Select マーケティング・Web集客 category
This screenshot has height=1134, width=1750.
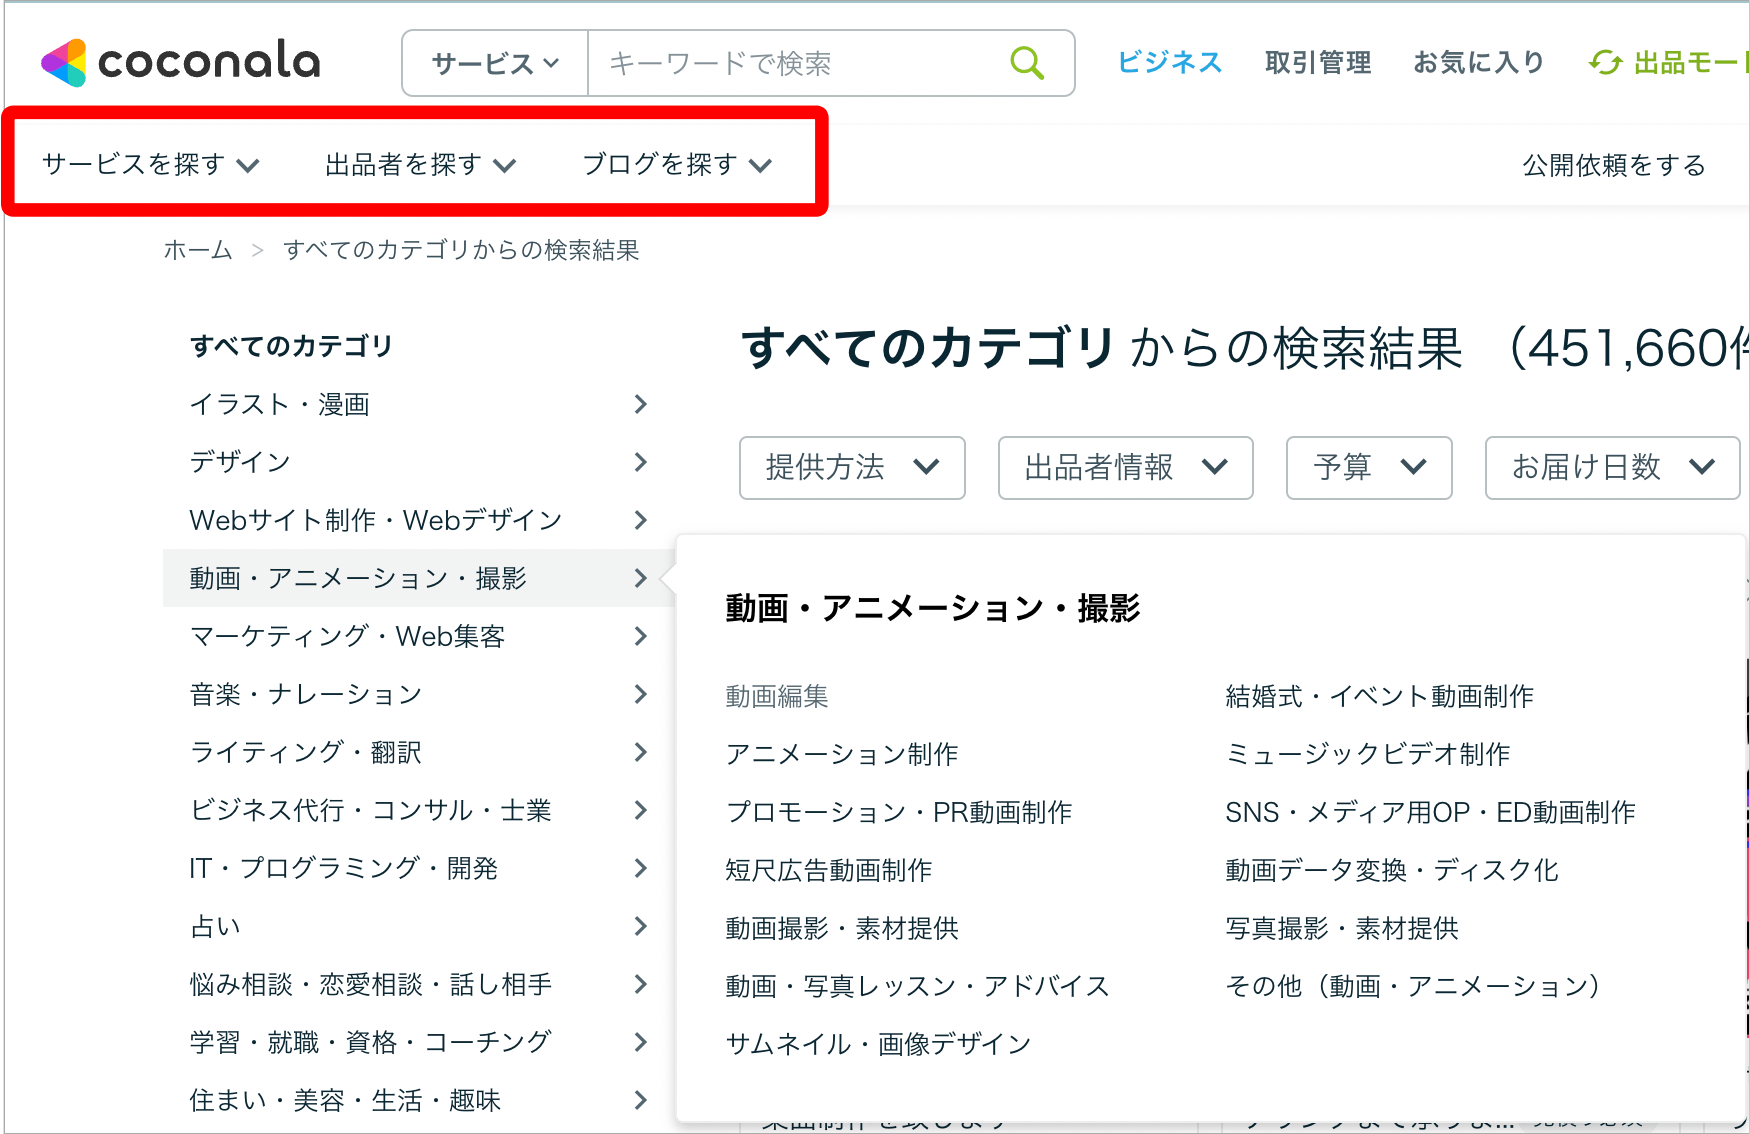[x=419, y=636]
